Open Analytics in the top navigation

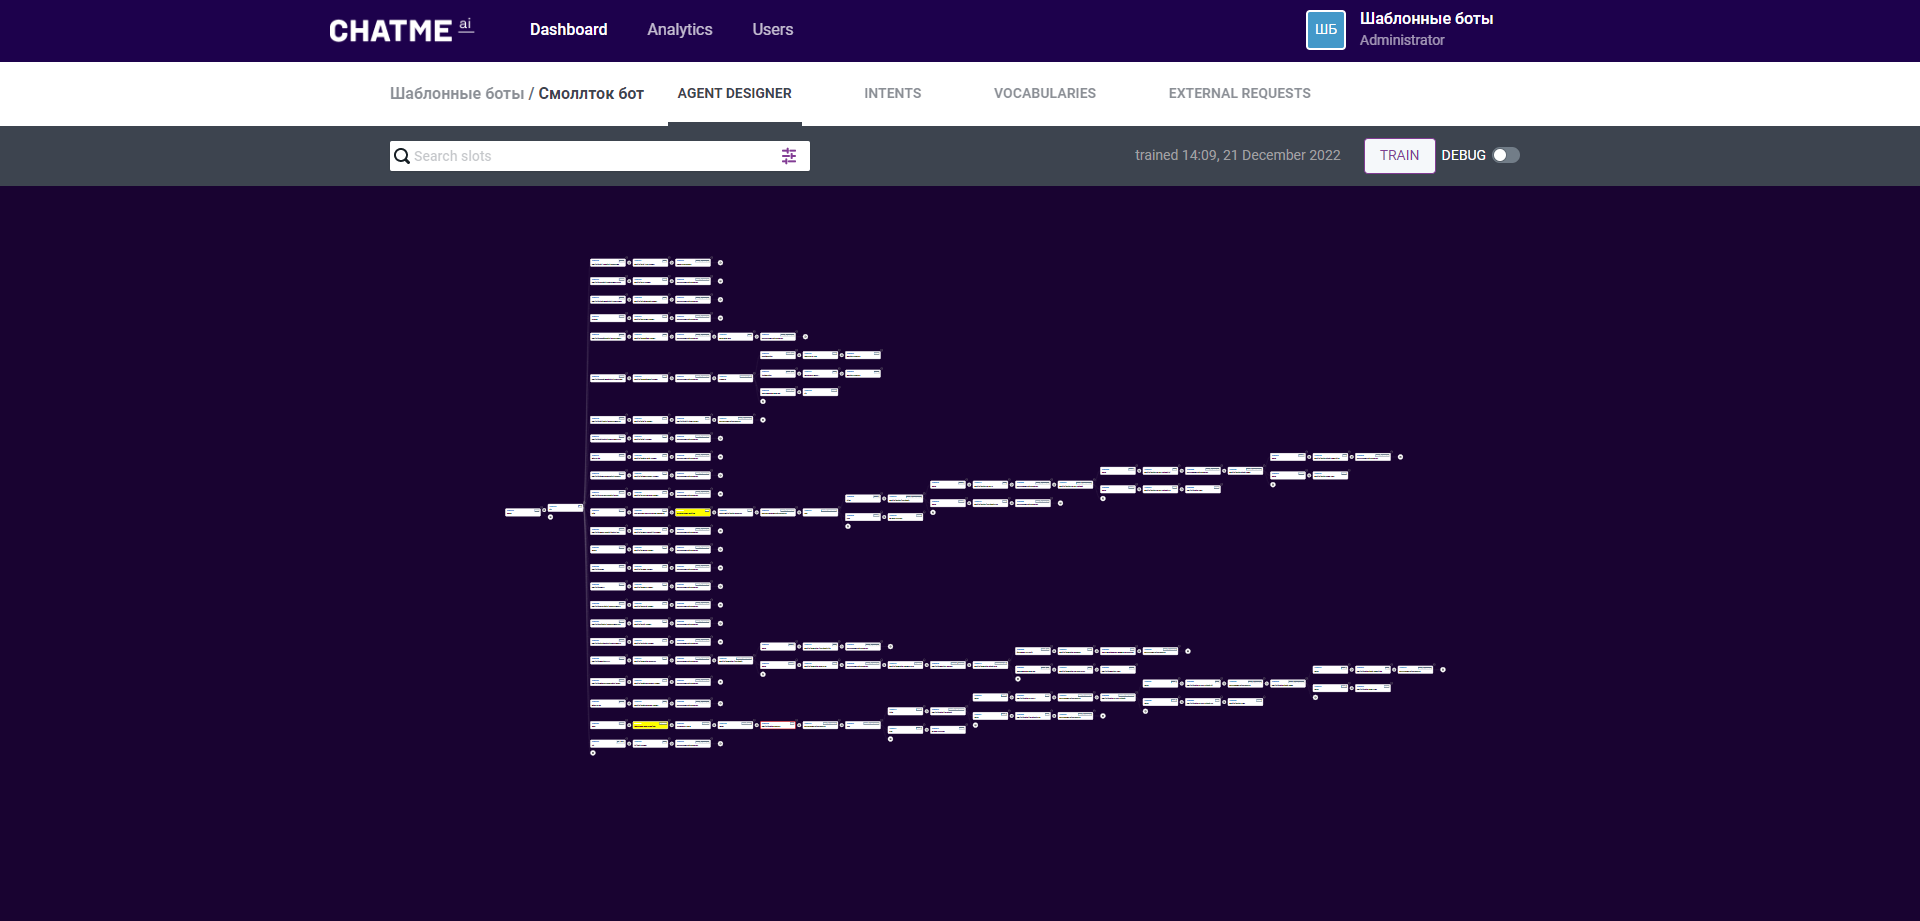pos(679,30)
